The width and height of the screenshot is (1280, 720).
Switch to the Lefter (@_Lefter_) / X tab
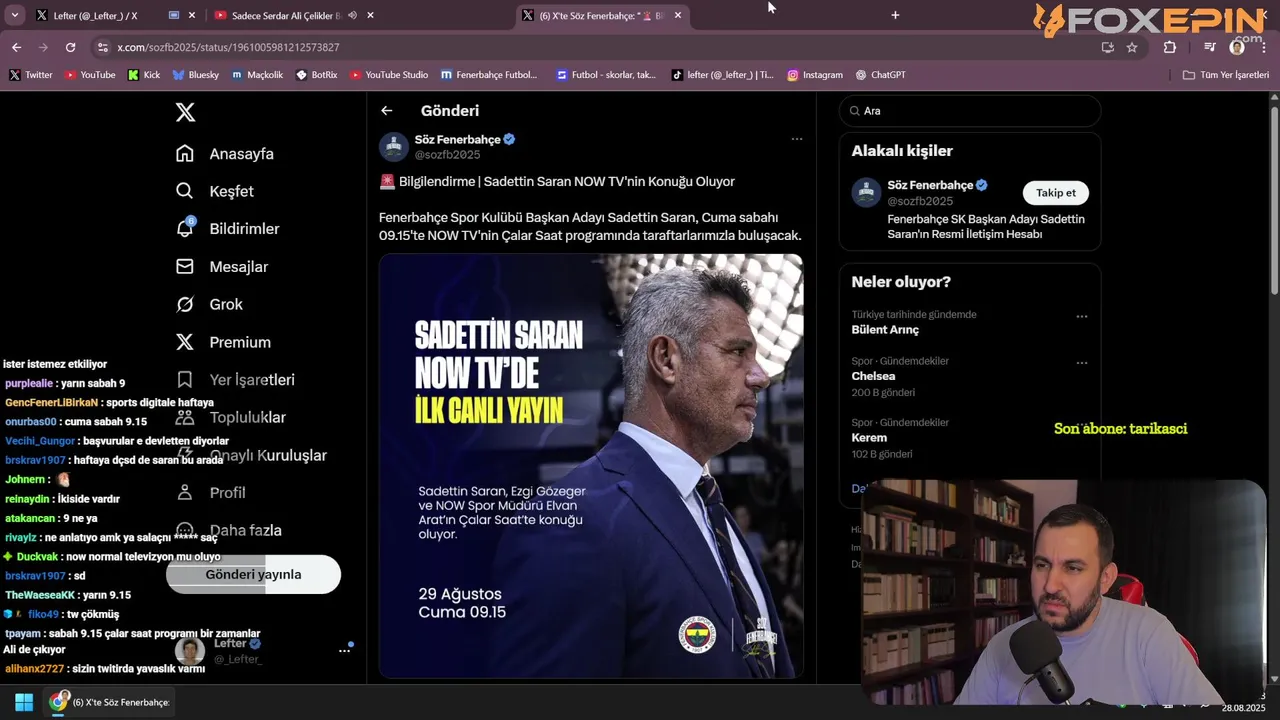95,16
